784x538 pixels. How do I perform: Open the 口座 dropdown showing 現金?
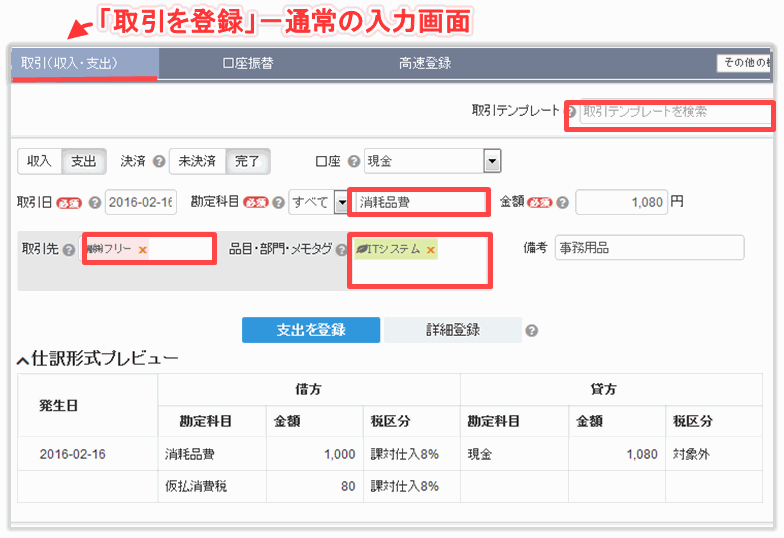[x=432, y=161]
